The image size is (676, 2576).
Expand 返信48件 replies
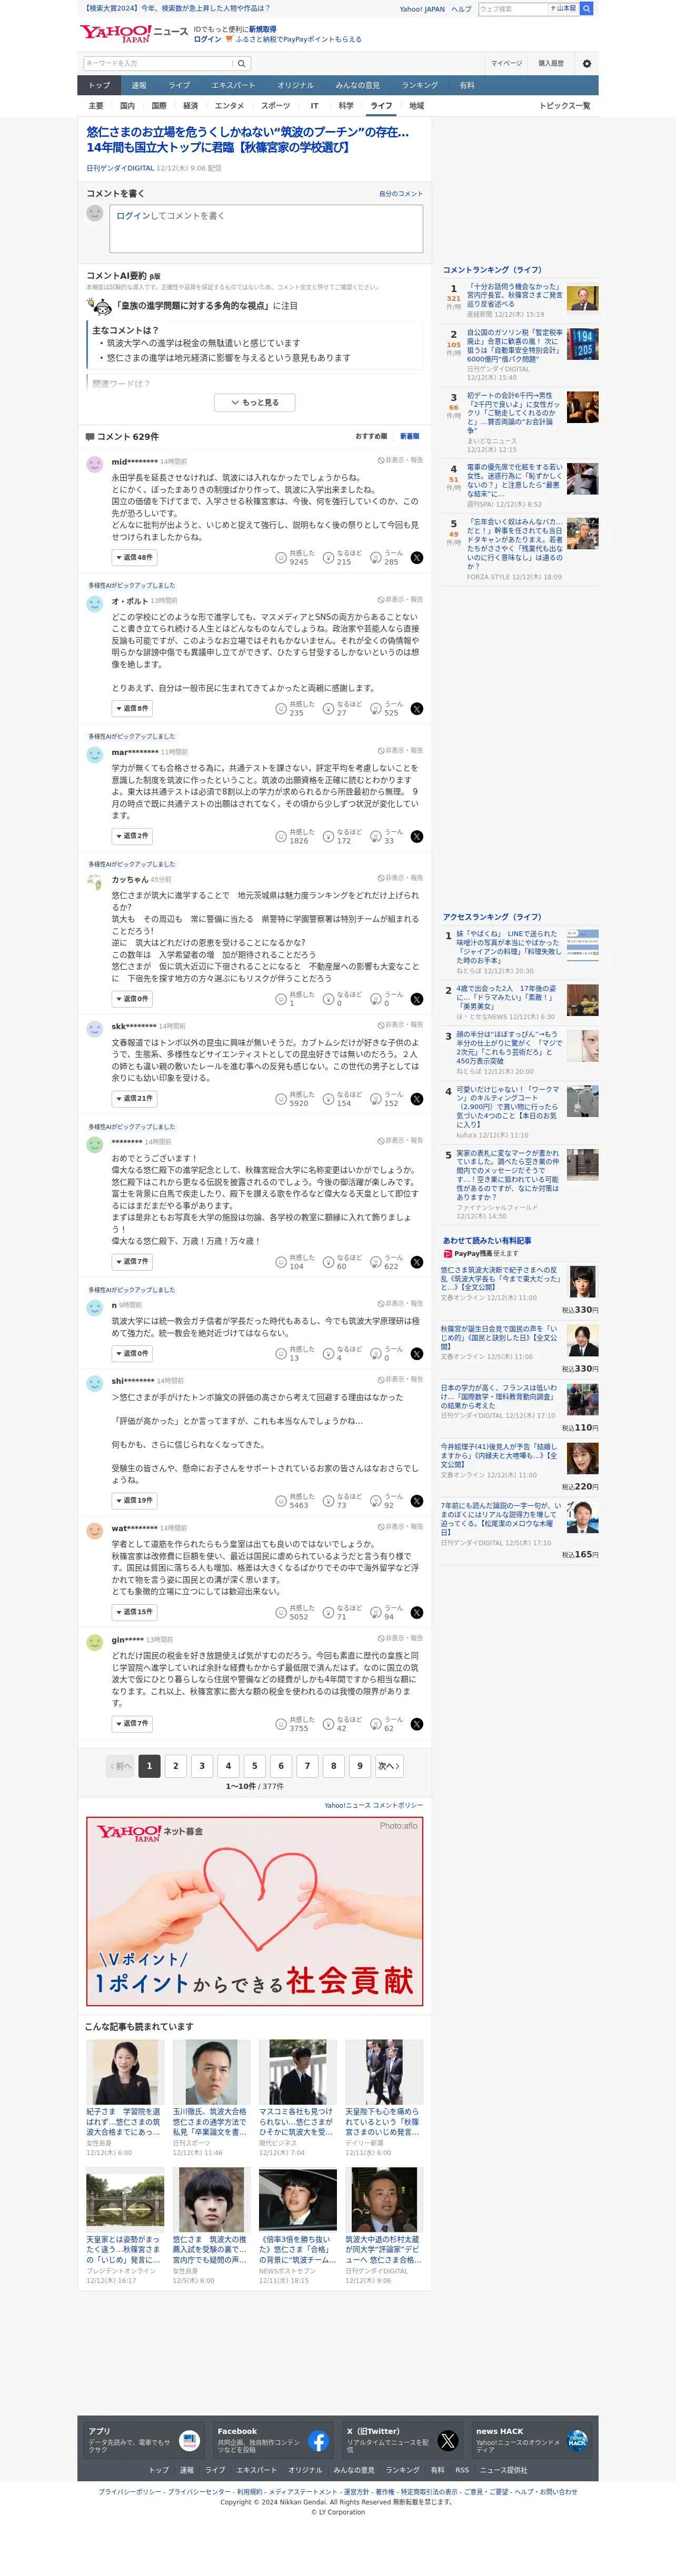pyautogui.click(x=133, y=558)
